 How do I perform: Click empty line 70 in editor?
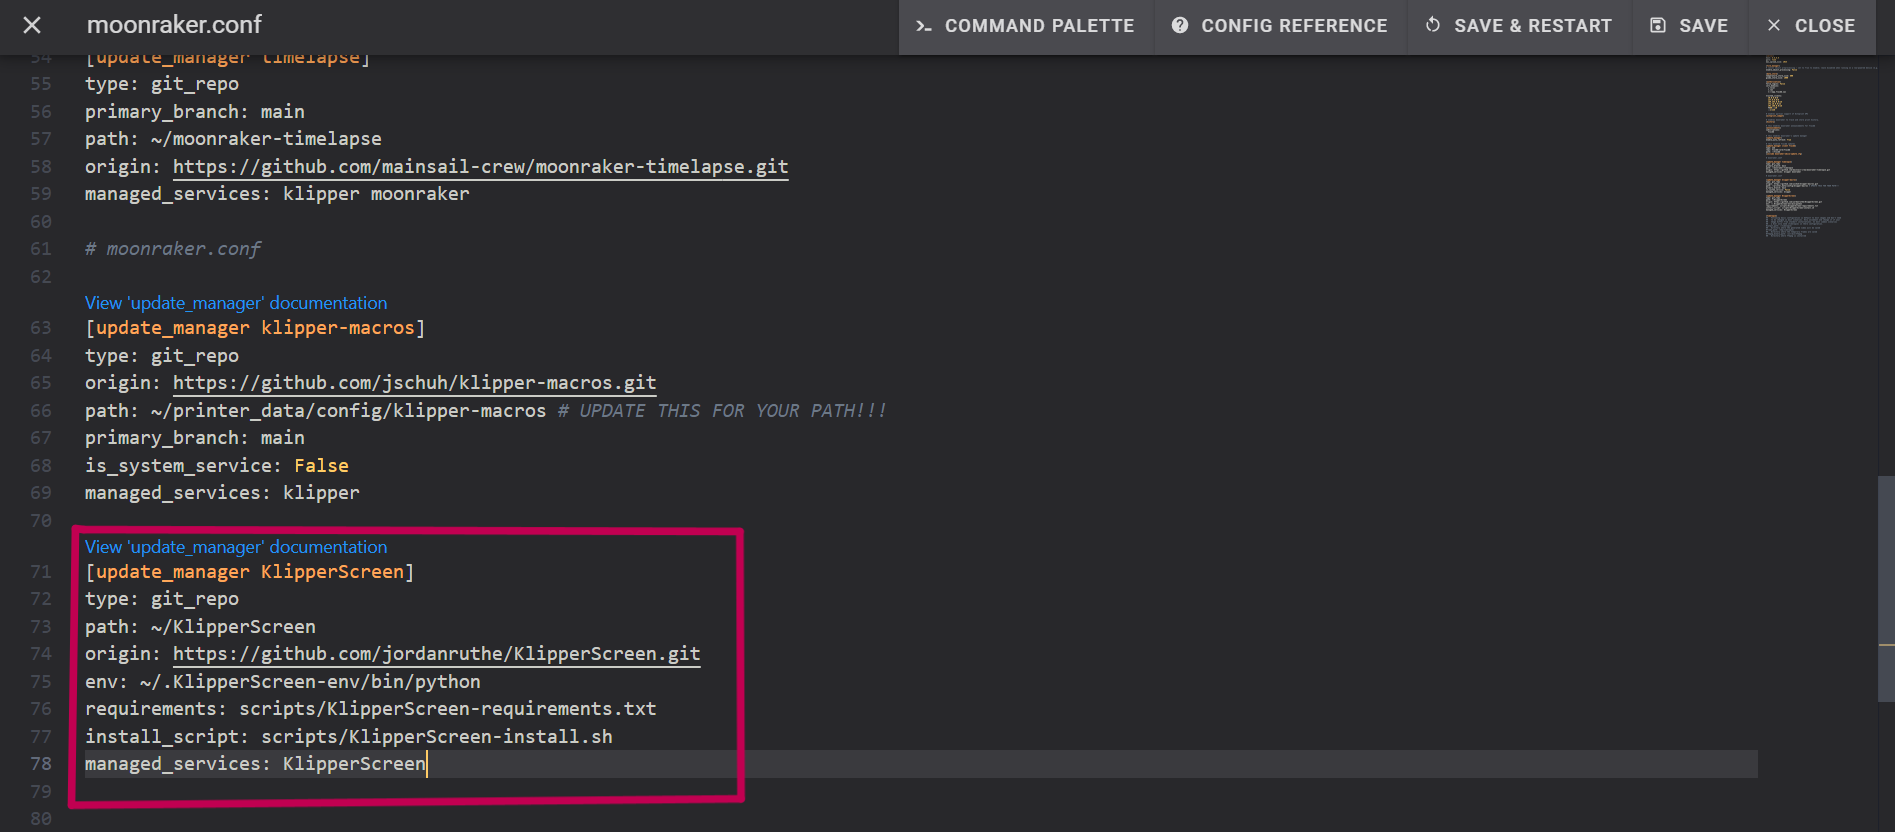(920, 521)
